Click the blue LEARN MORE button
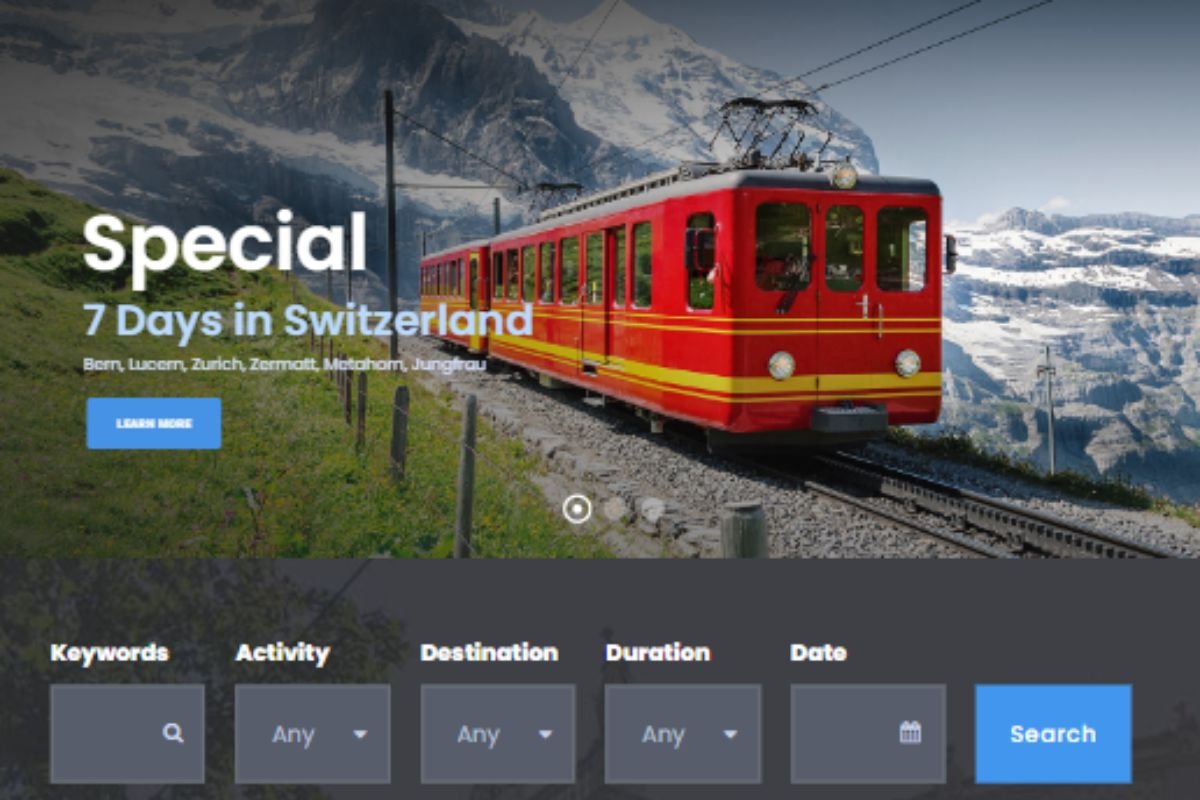The image size is (1200, 800). tap(154, 423)
